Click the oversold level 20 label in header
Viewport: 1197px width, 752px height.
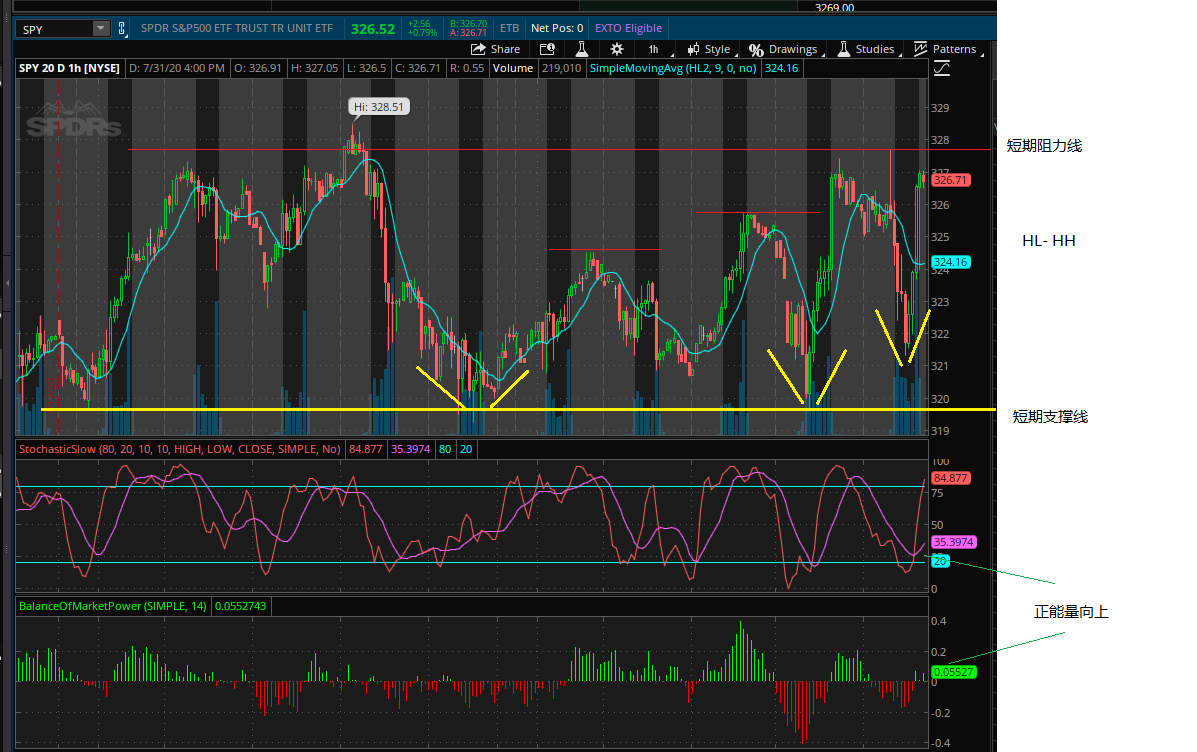click(466, 449)
